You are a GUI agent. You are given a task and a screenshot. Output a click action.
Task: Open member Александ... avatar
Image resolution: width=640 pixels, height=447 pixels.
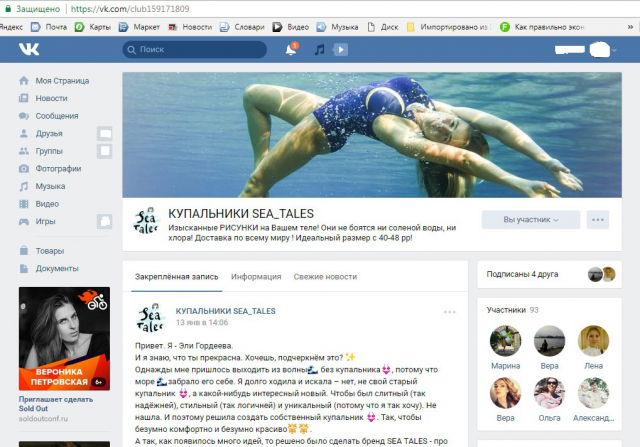tap(593, 393)
